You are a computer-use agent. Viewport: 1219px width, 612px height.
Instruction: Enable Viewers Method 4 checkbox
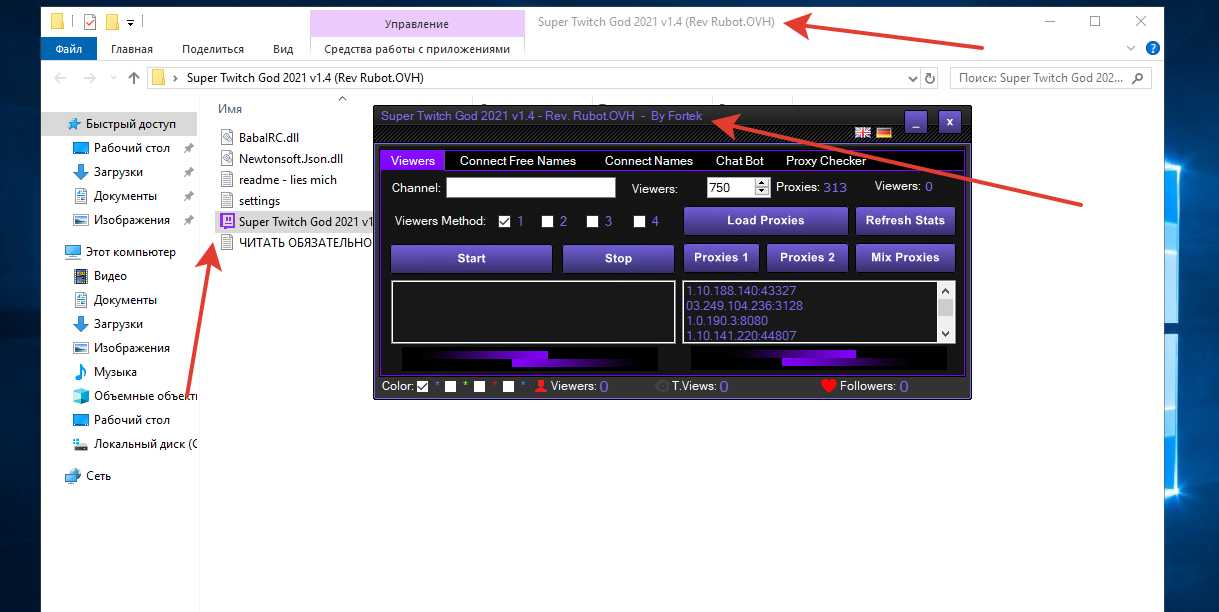pyautogui.click(x=639, y=222)
